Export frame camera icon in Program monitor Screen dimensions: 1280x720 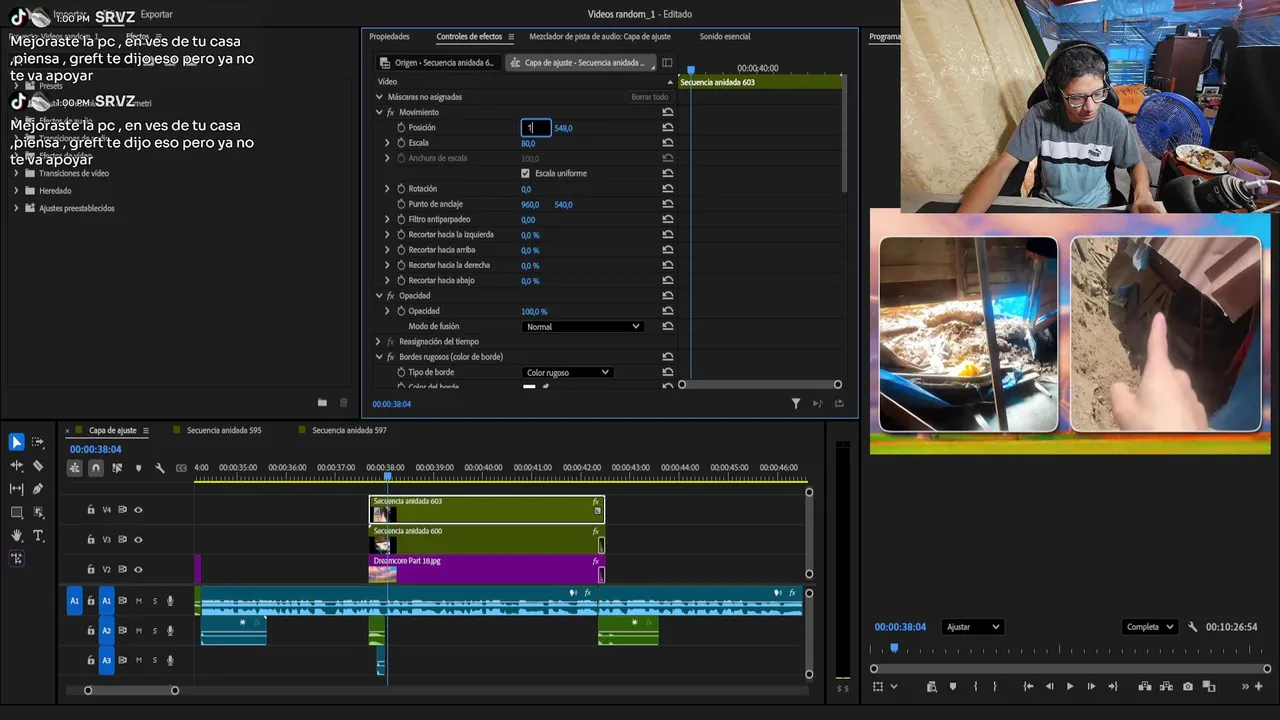[1187, 687]
